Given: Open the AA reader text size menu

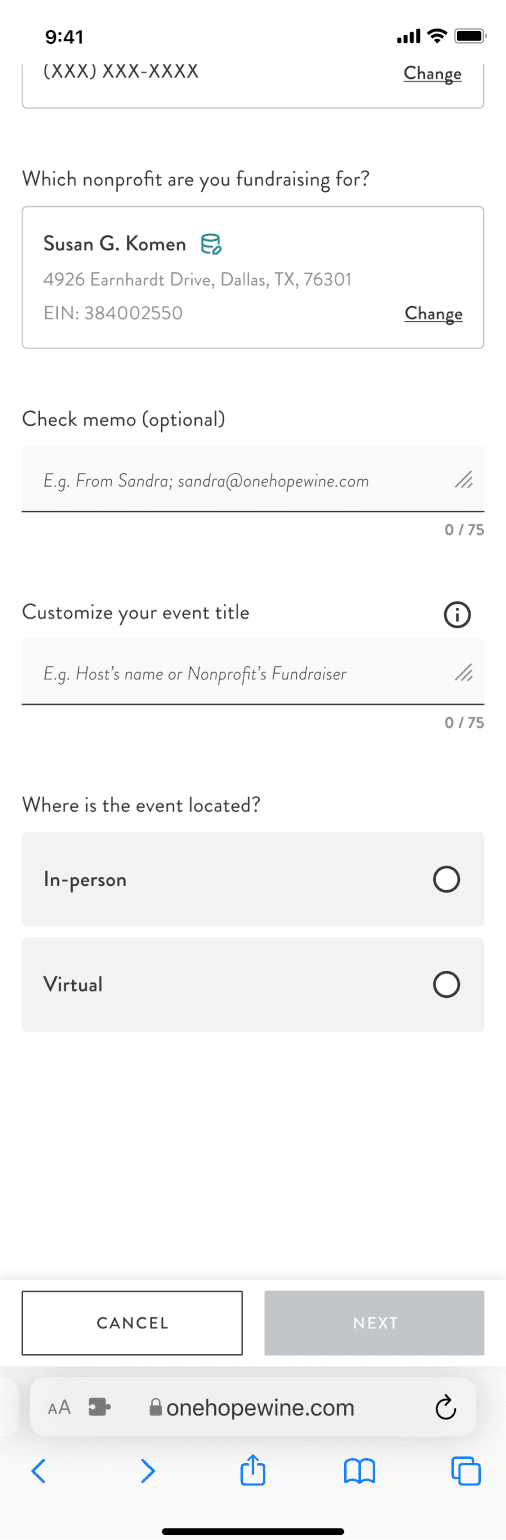Looking at the screenshot, I should point(59,1408).
